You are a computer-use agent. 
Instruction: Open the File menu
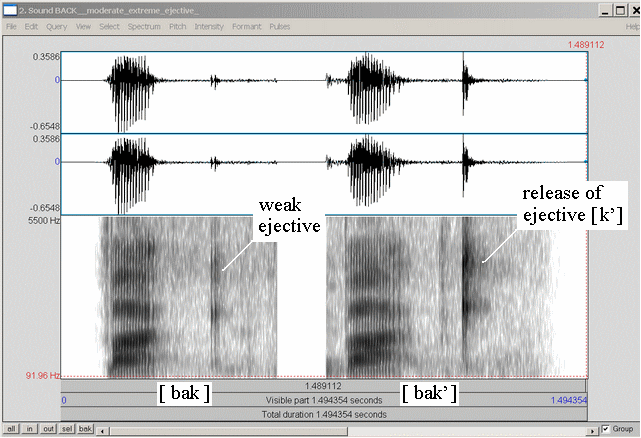pos(12,26)
